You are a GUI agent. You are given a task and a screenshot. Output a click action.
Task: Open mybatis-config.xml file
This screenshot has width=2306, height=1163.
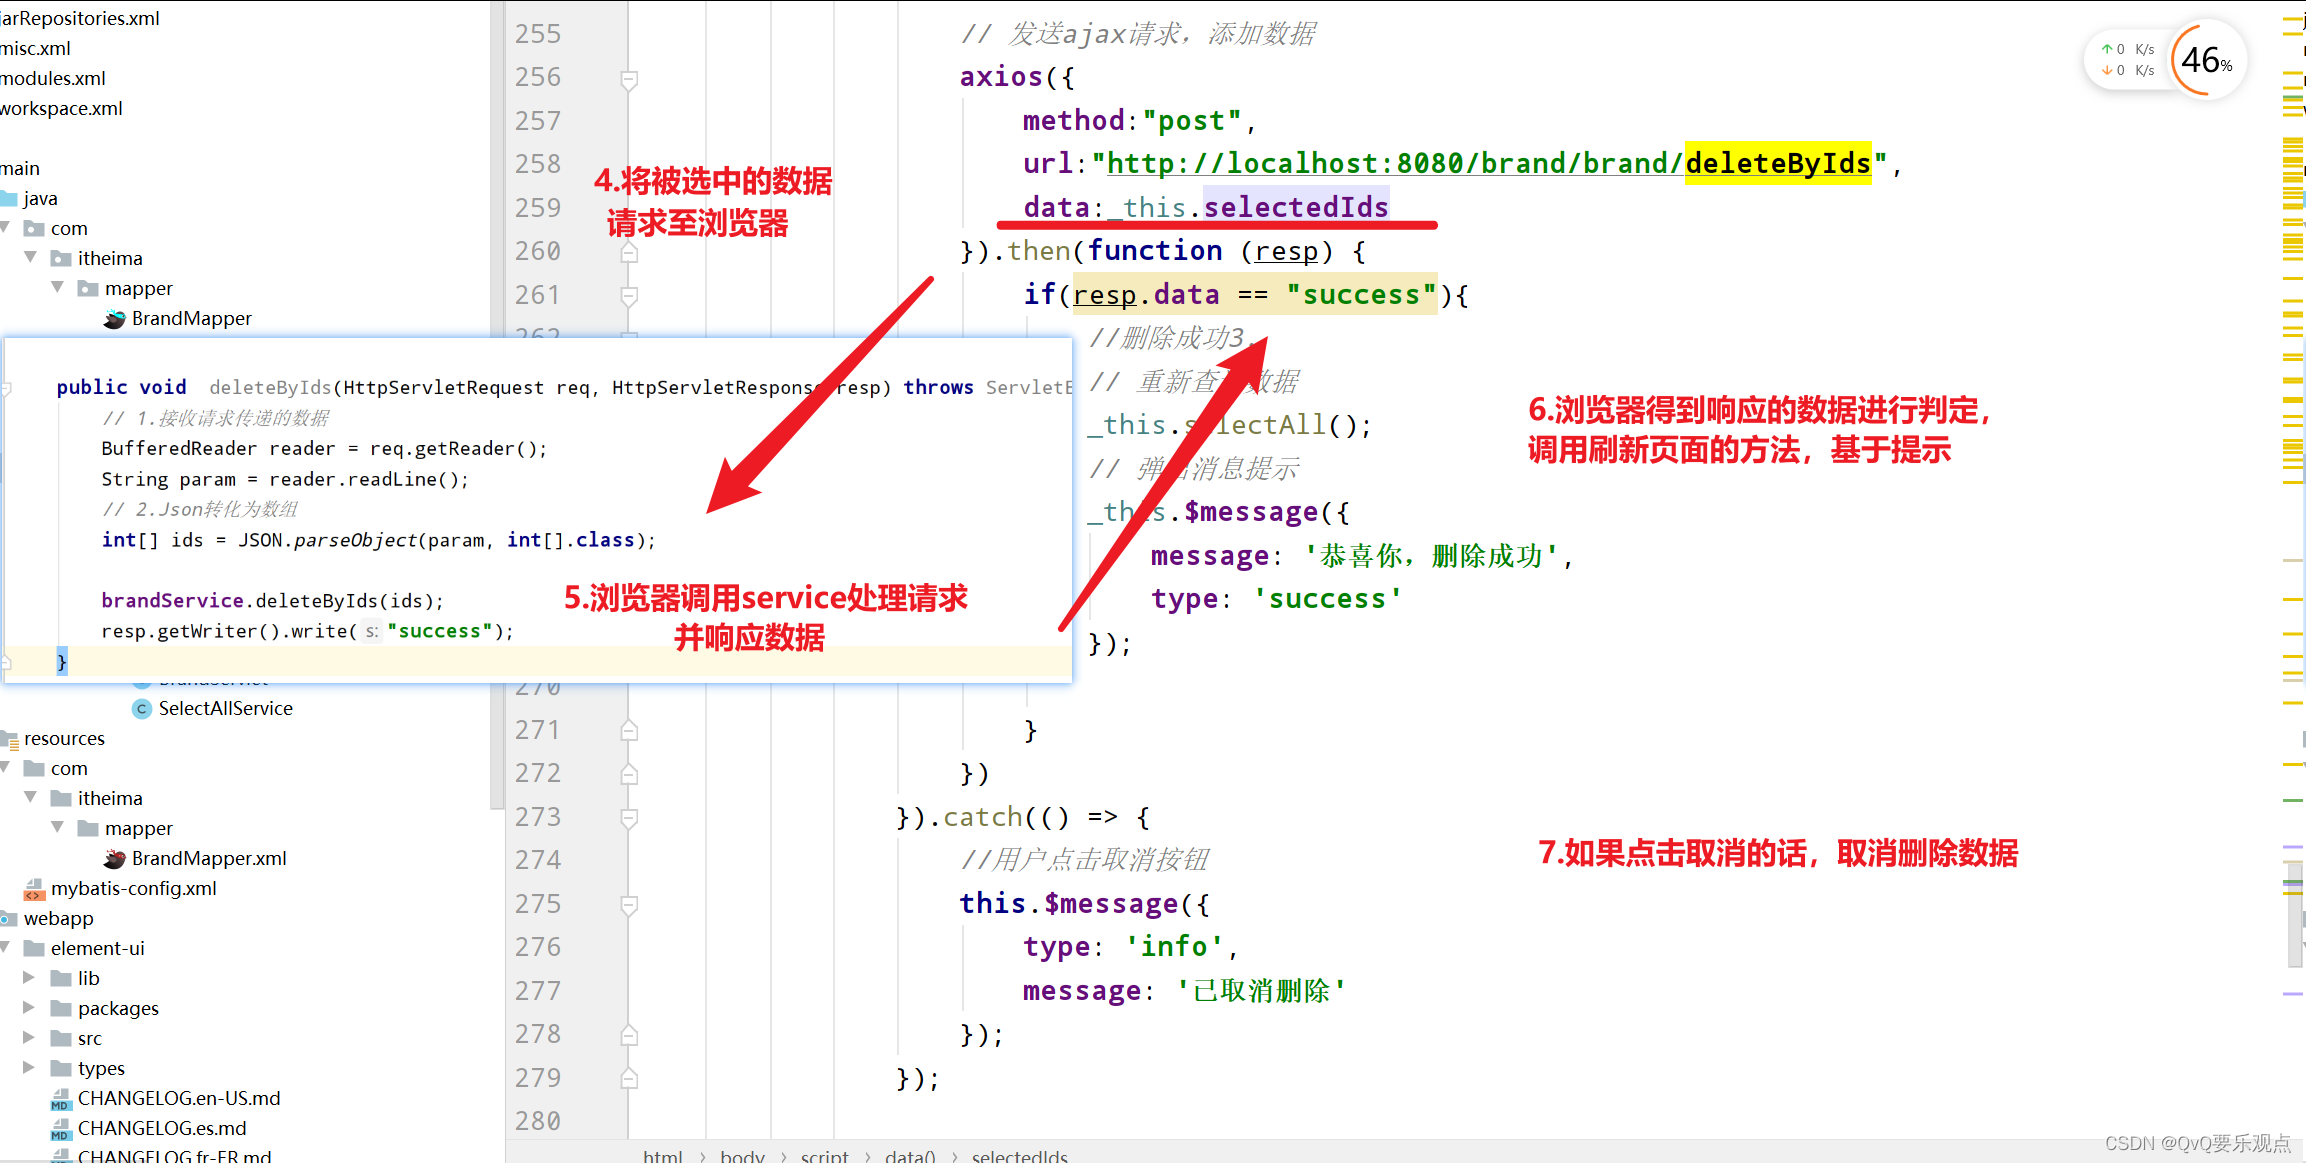click(x=133, y=888)
